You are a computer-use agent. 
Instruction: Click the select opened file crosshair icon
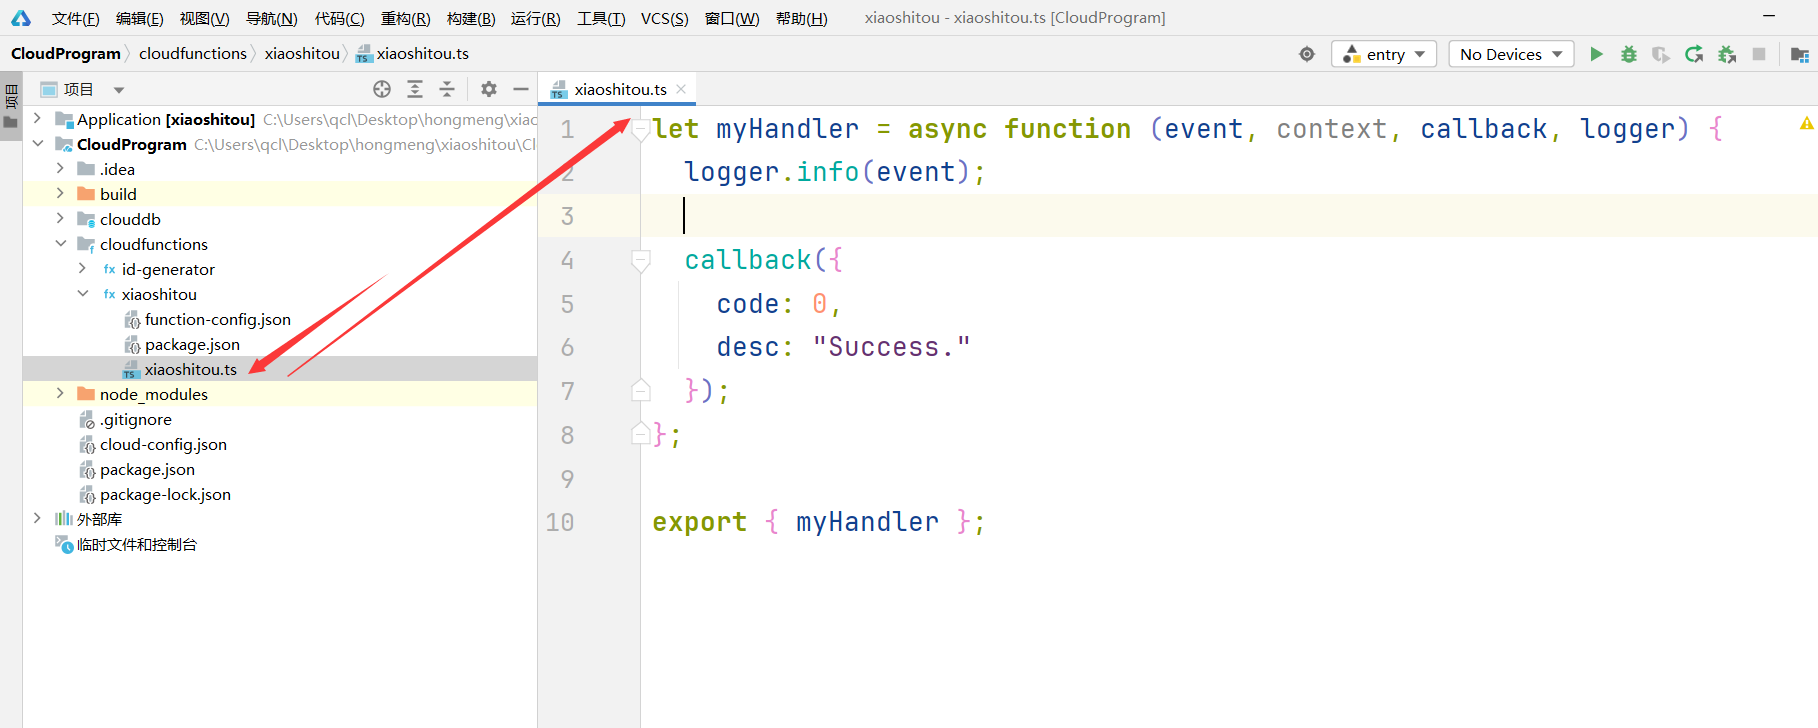pos(382,89)
